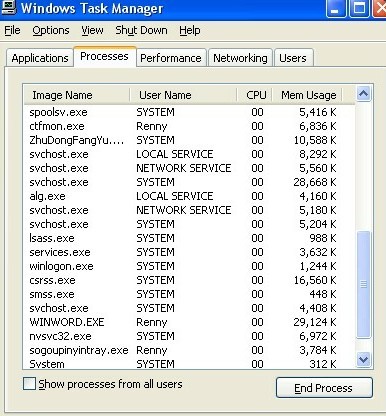Open the Networking tab
The height and width of the screenshot is (416, 386).
pyautogui.click(x=240, y=58)
